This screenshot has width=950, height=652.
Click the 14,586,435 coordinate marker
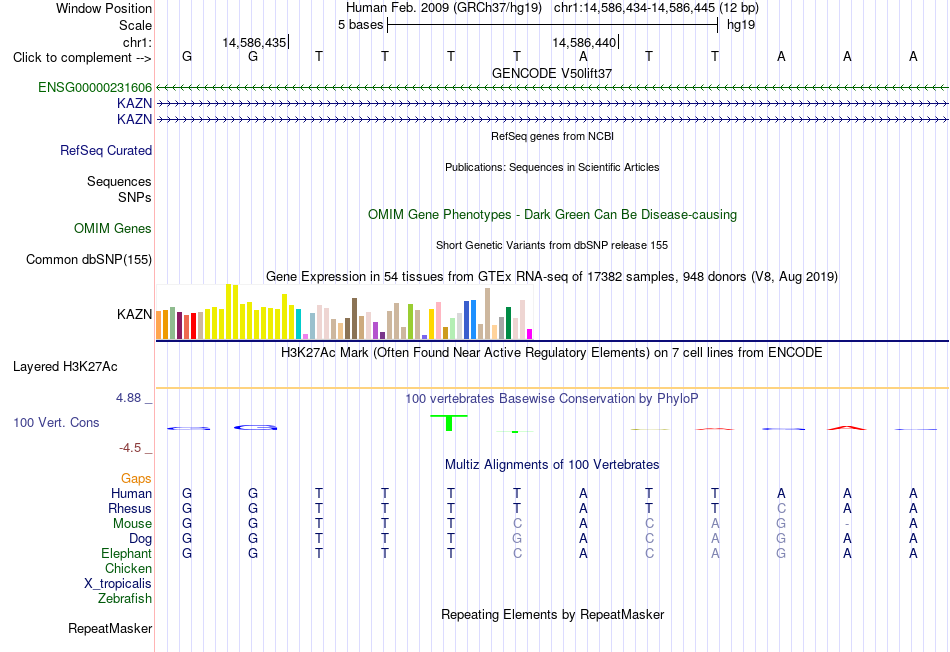pos(254,42)
